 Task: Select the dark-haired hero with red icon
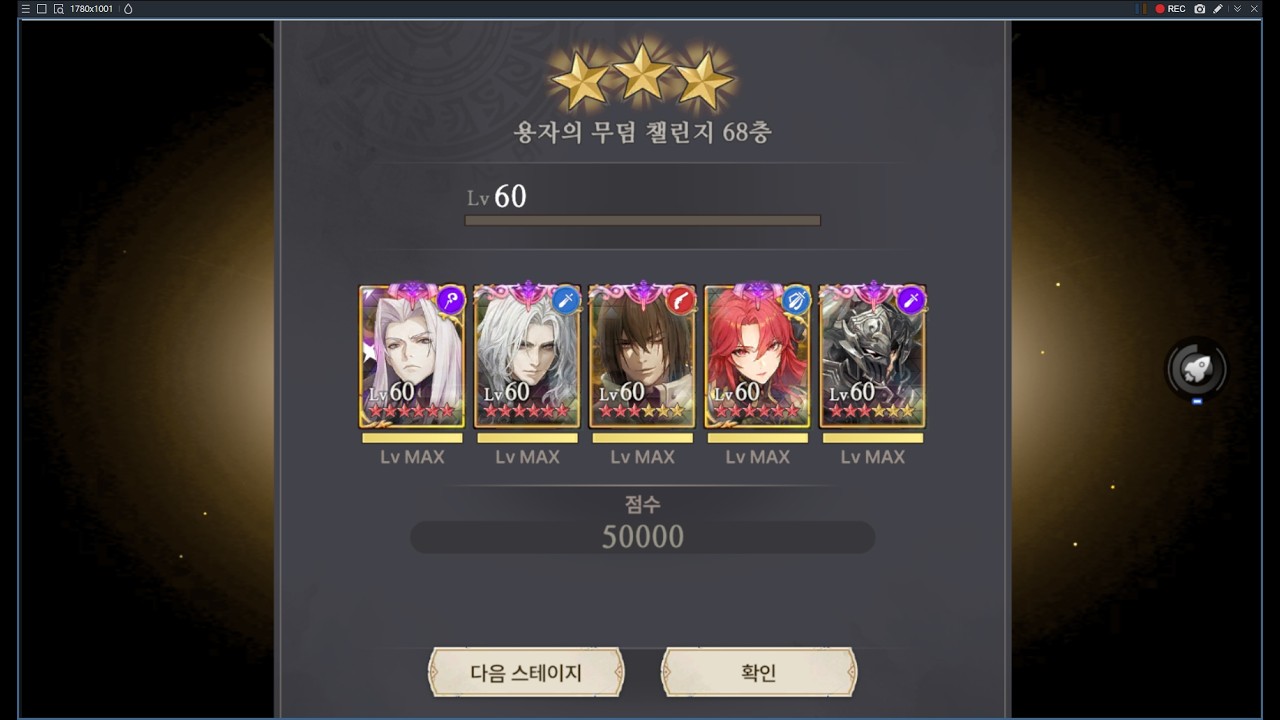click(642, 356)
